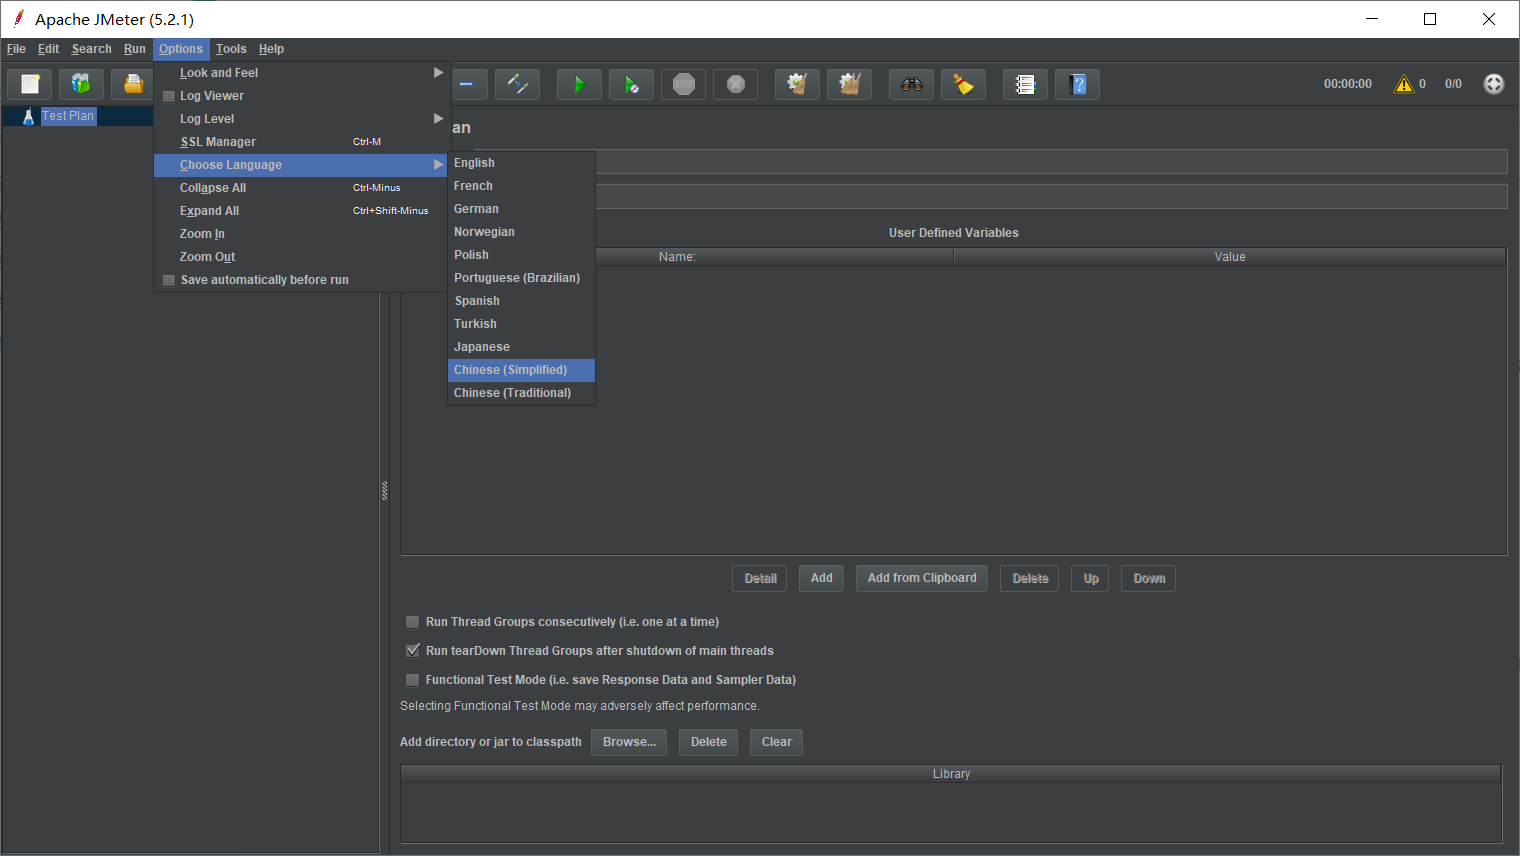Select Test Plan tree node

pyautogui.click(x=68, y=116)
